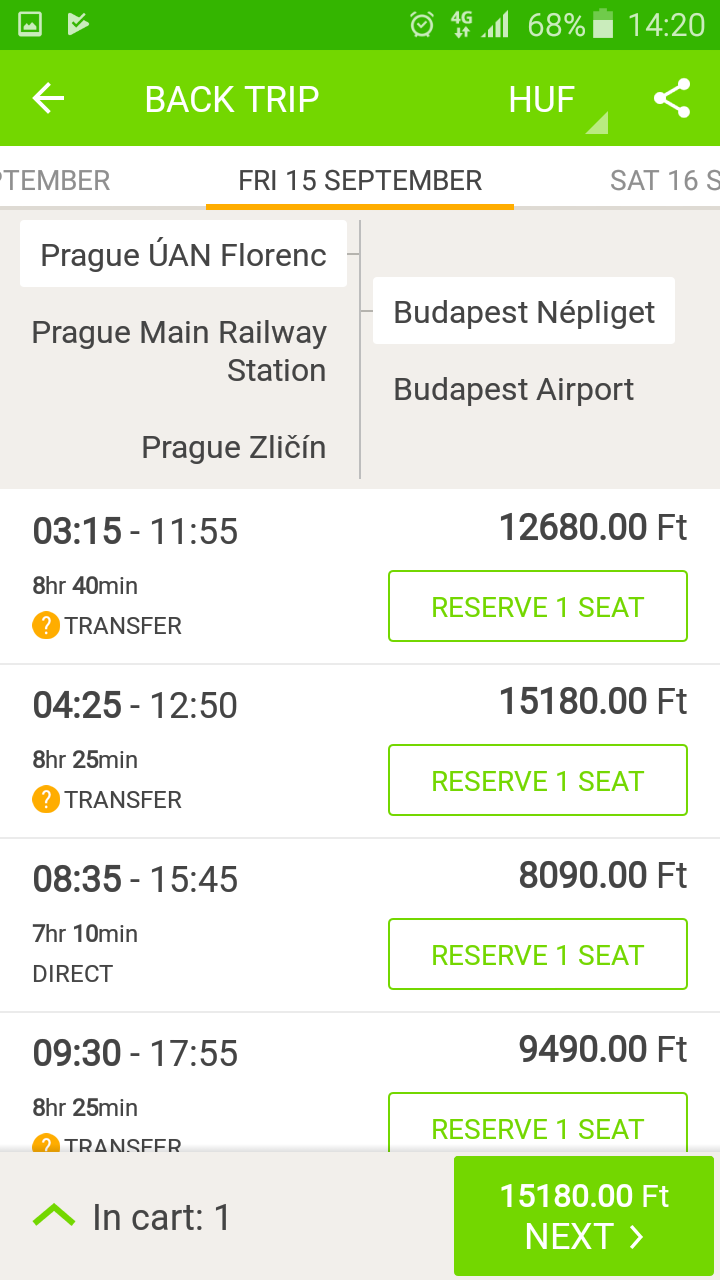Tap the alarm clock status icon
Image resolution: width=720 pixels, height=1280 pixels.
coord(422,25)
